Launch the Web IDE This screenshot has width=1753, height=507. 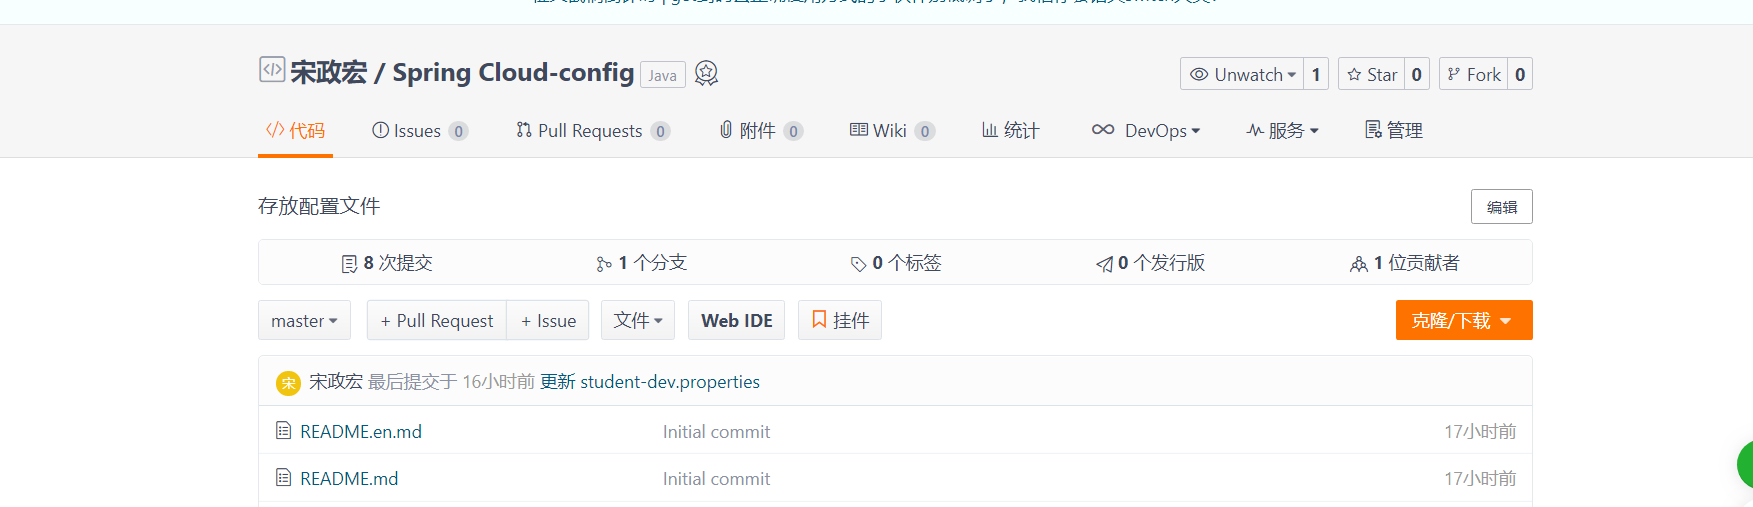(737, 320)
